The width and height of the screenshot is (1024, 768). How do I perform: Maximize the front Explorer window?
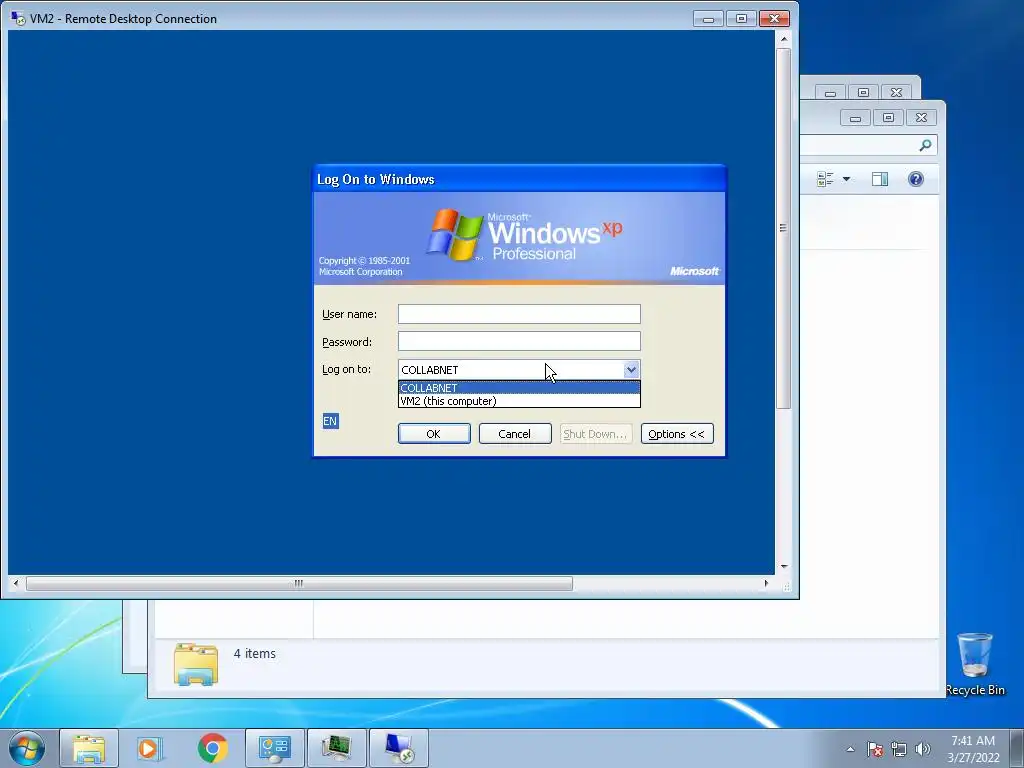[x=888, y=118]
